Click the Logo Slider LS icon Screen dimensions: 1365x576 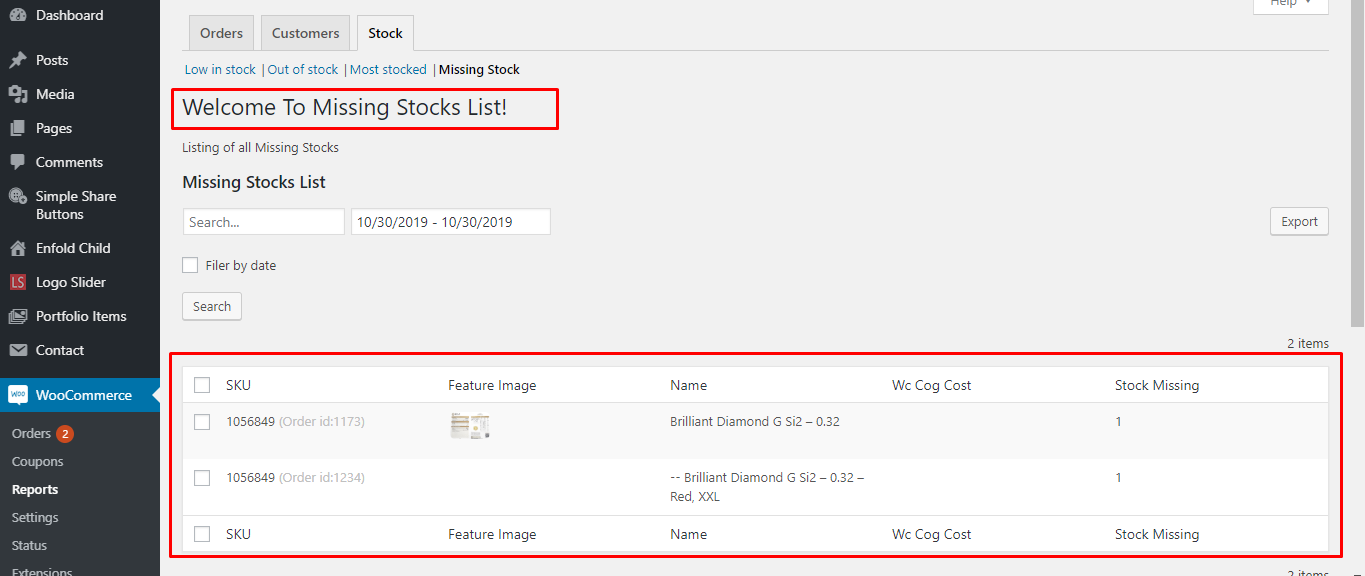(17, 282)
